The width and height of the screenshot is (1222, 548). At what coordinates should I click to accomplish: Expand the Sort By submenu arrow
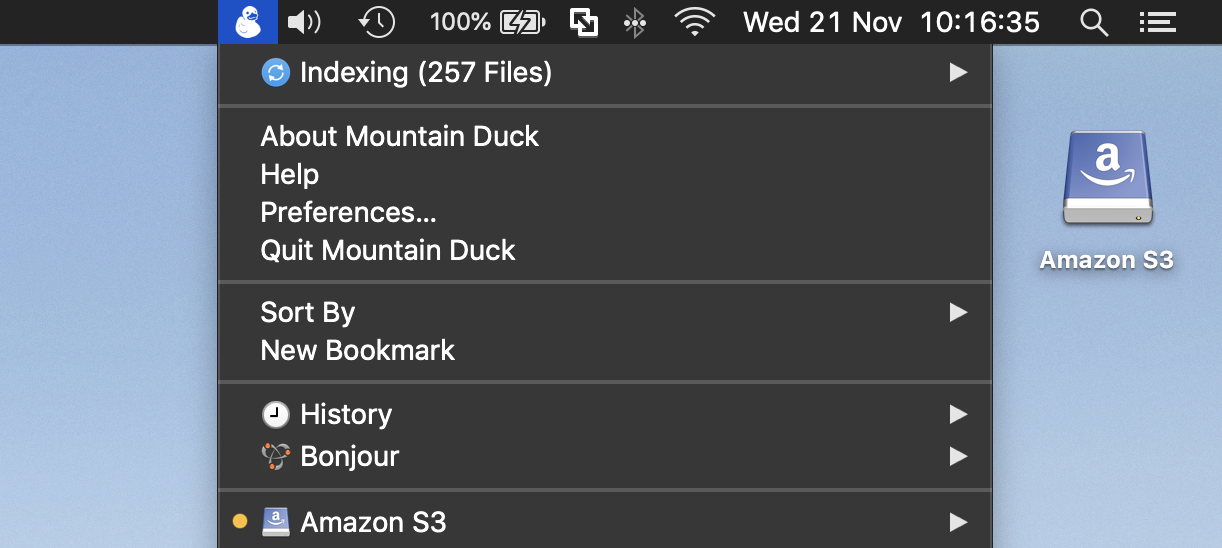tap(958, 312)
